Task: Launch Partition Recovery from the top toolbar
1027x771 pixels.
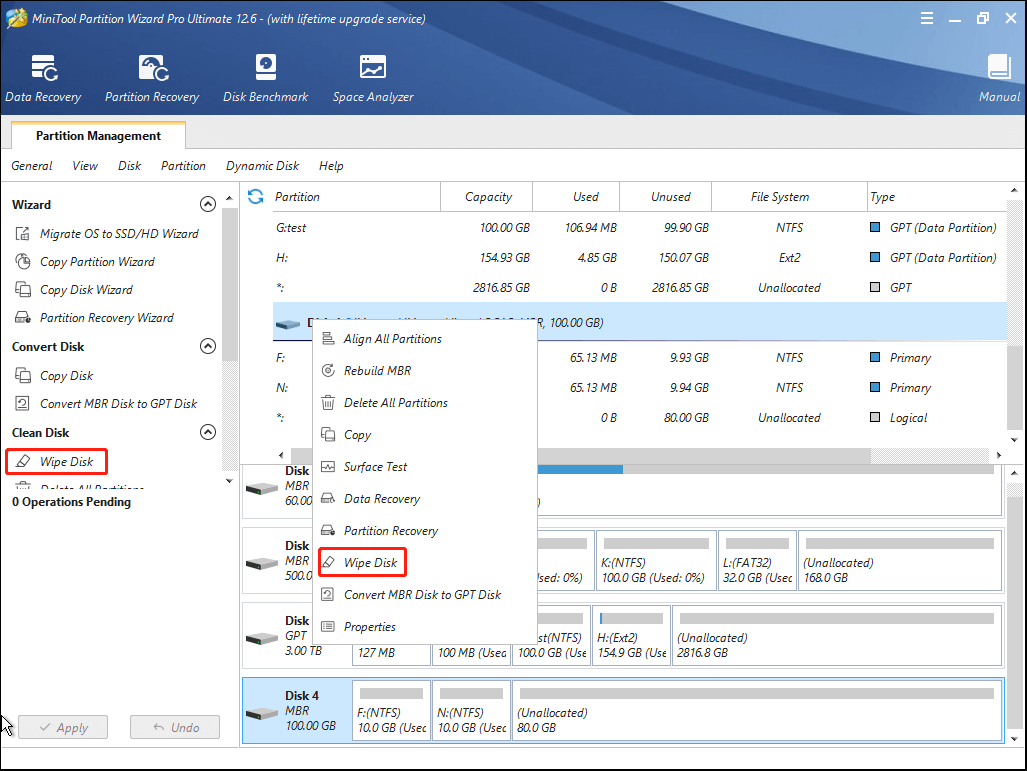Action: click(152, 79)
